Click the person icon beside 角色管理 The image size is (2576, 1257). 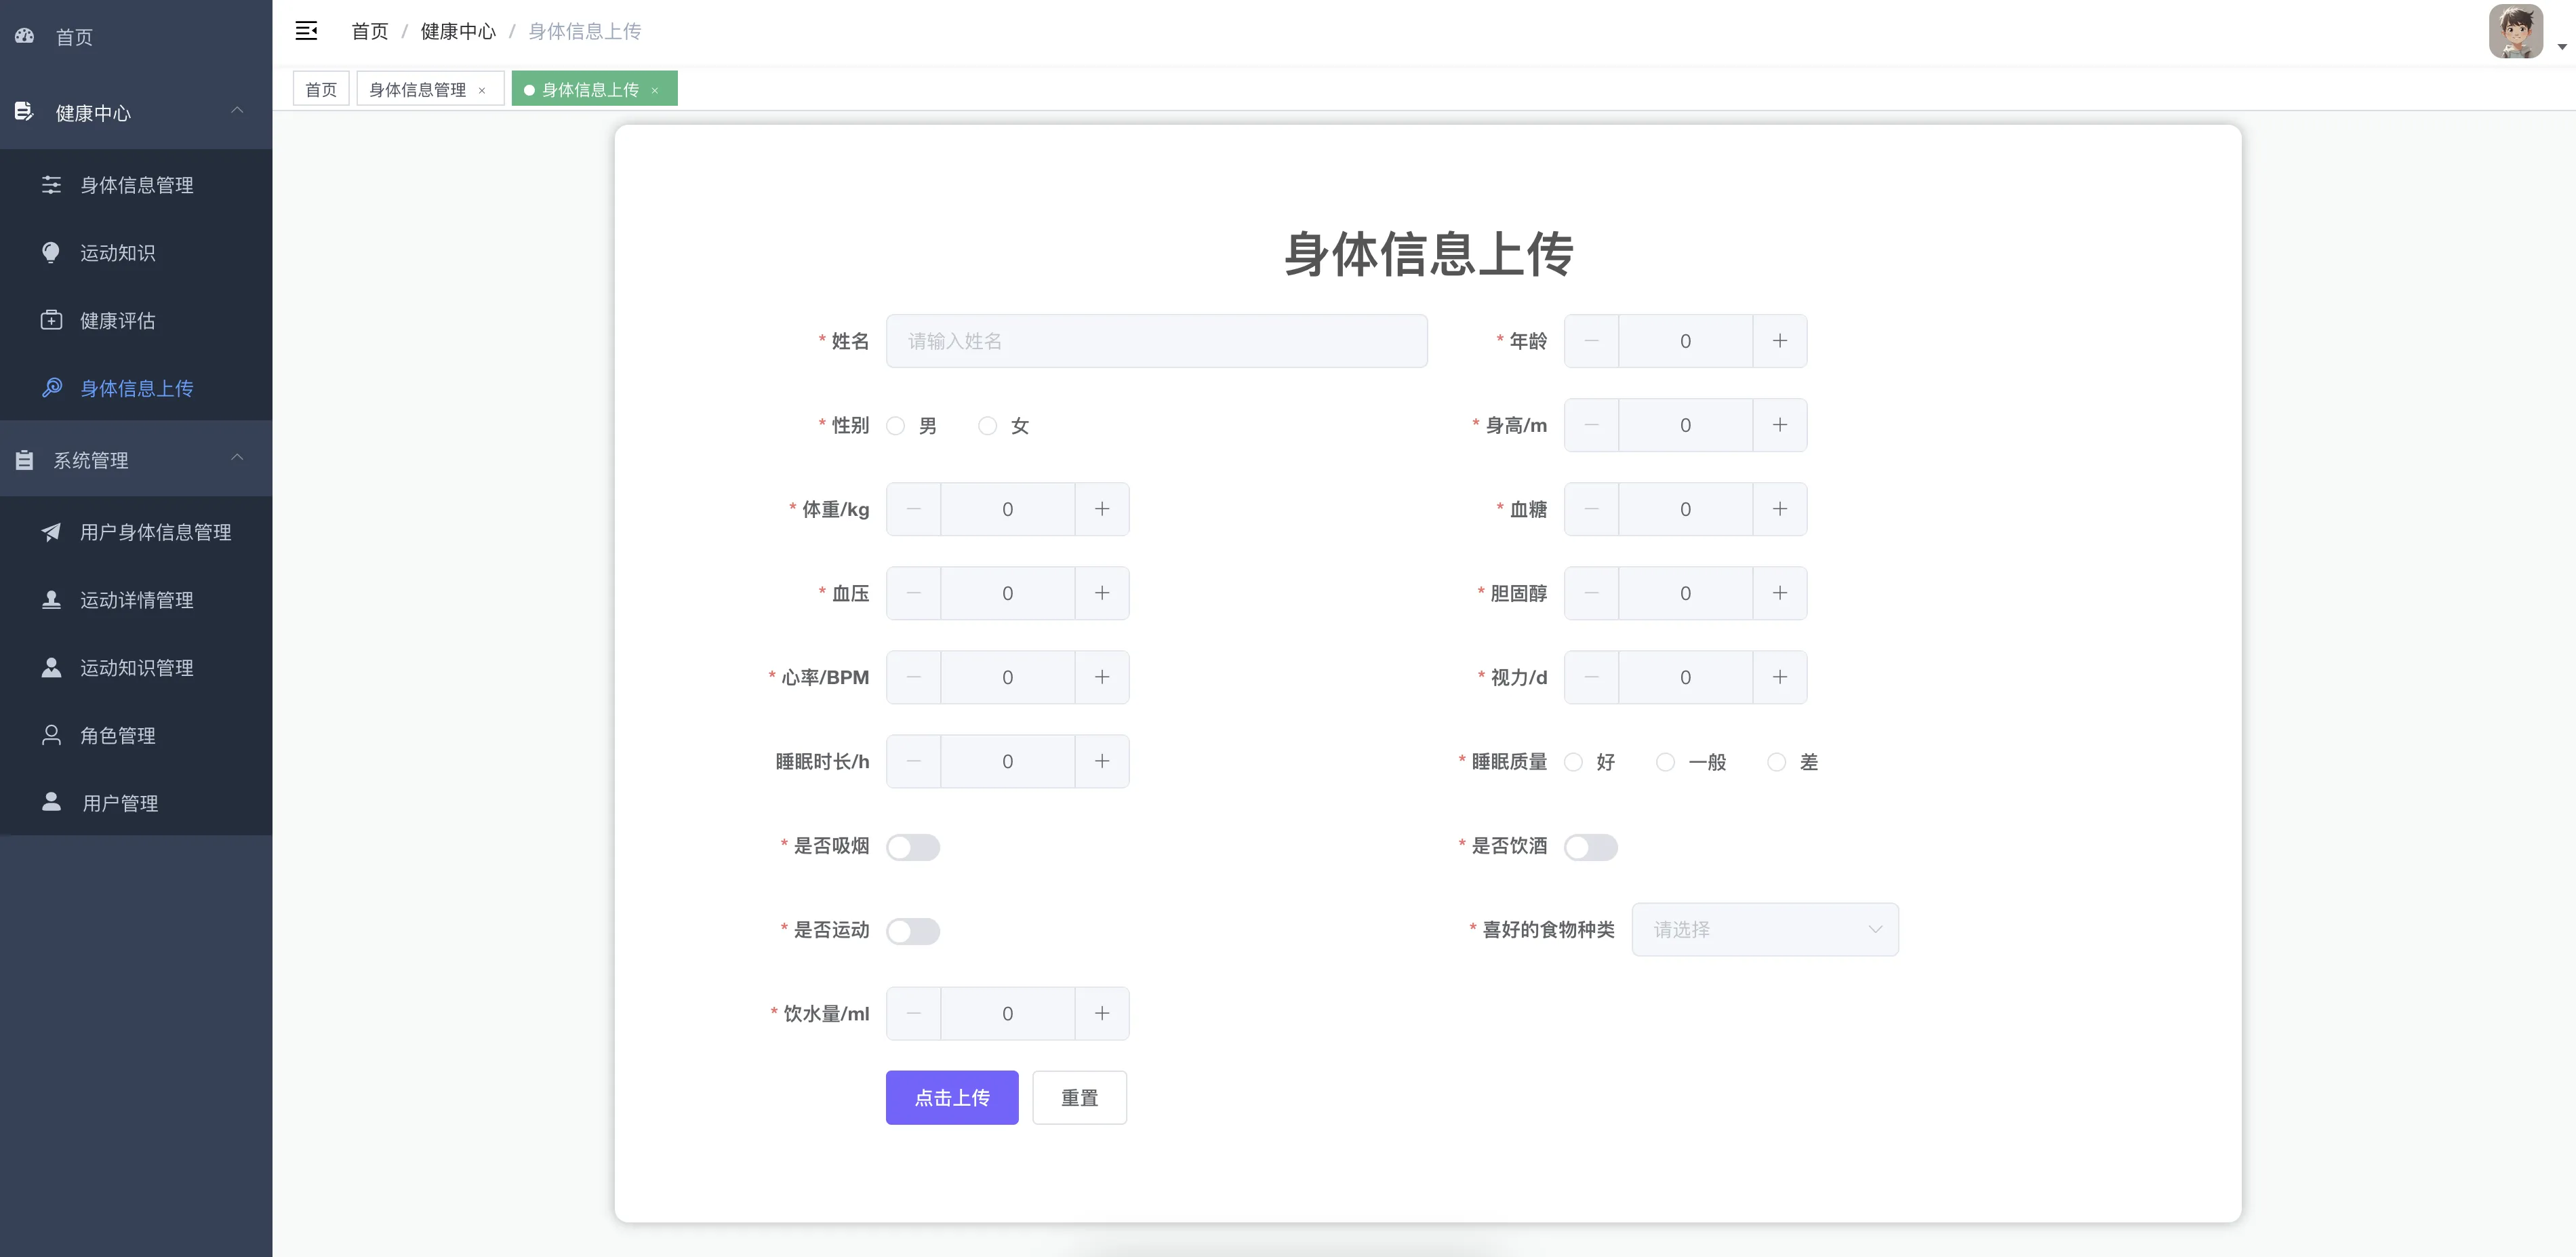[x=51, y=735]
